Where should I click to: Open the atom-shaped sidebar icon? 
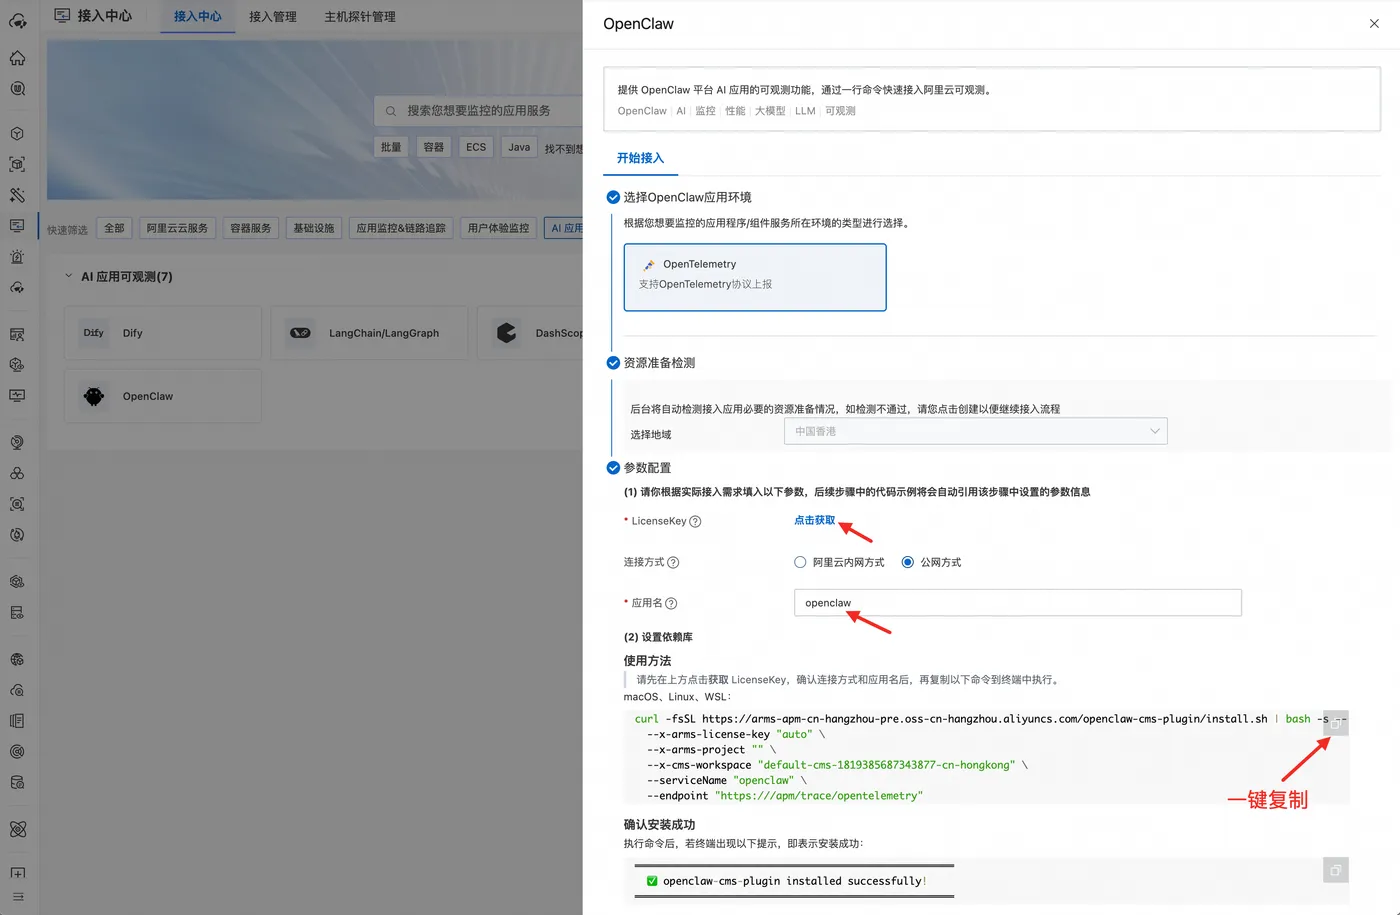[17, 829]
